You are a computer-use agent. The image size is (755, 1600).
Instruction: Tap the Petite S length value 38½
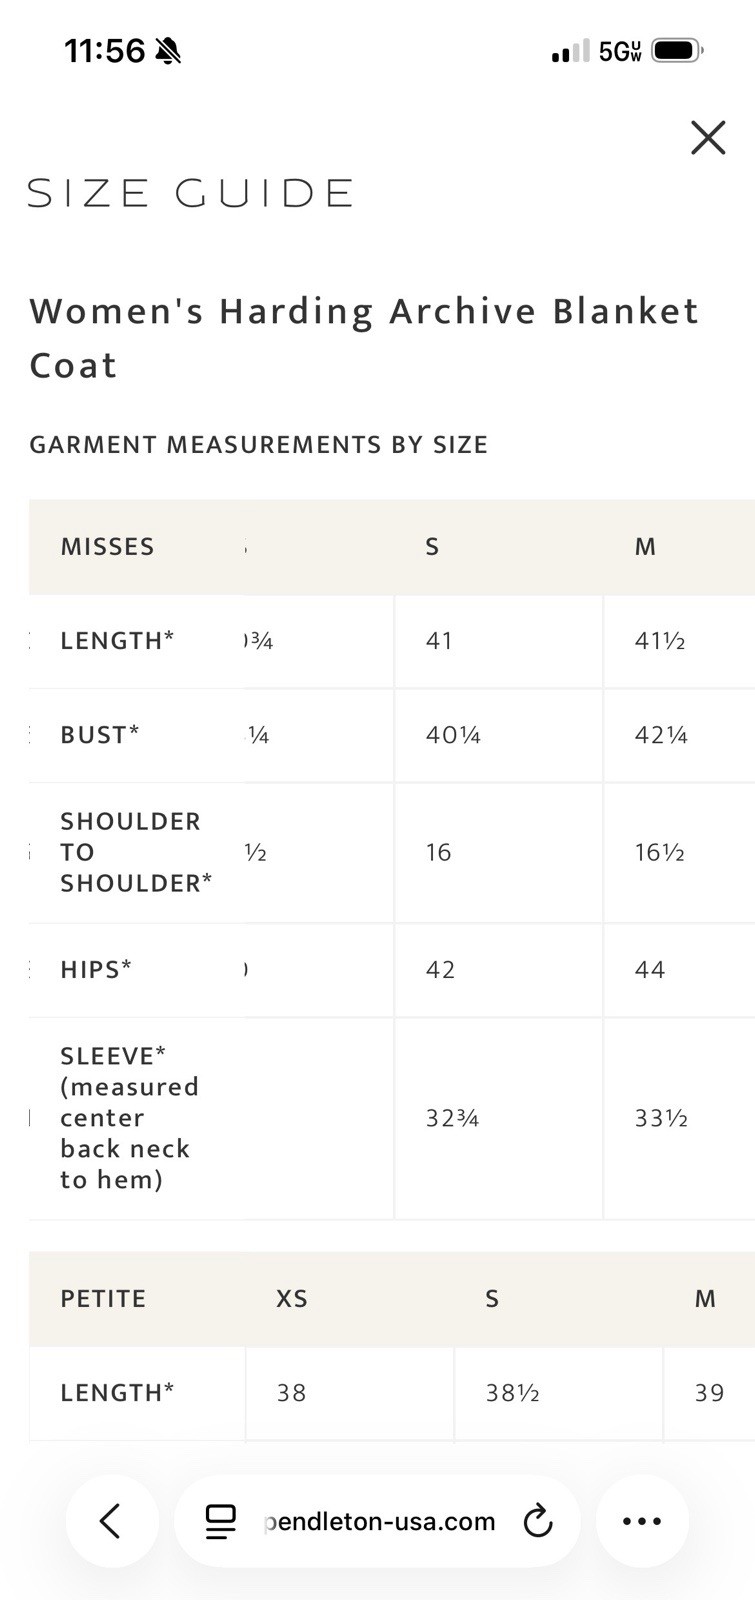click(x=513, y=1393)
